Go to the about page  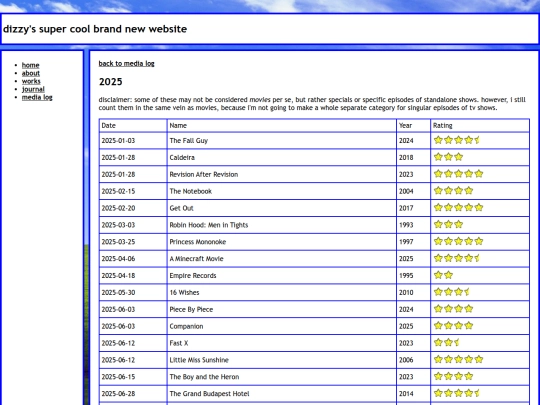pyautogui.click(x=31, y=73)
